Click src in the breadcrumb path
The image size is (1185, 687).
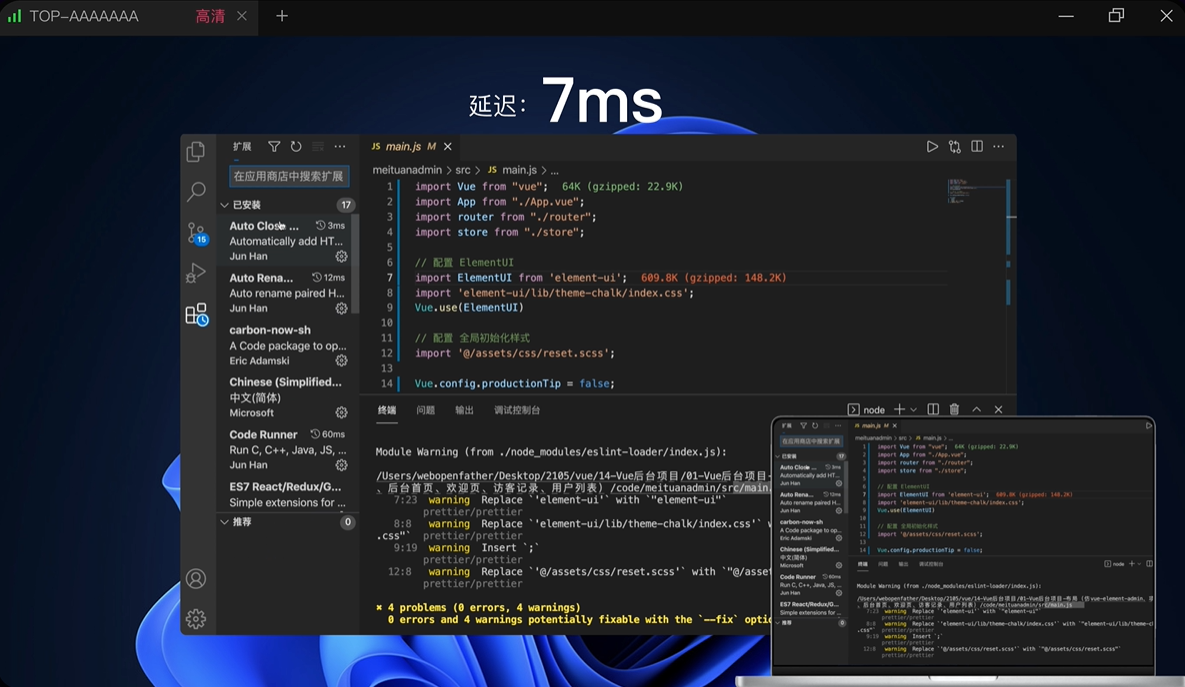click(x=463, y=170)
